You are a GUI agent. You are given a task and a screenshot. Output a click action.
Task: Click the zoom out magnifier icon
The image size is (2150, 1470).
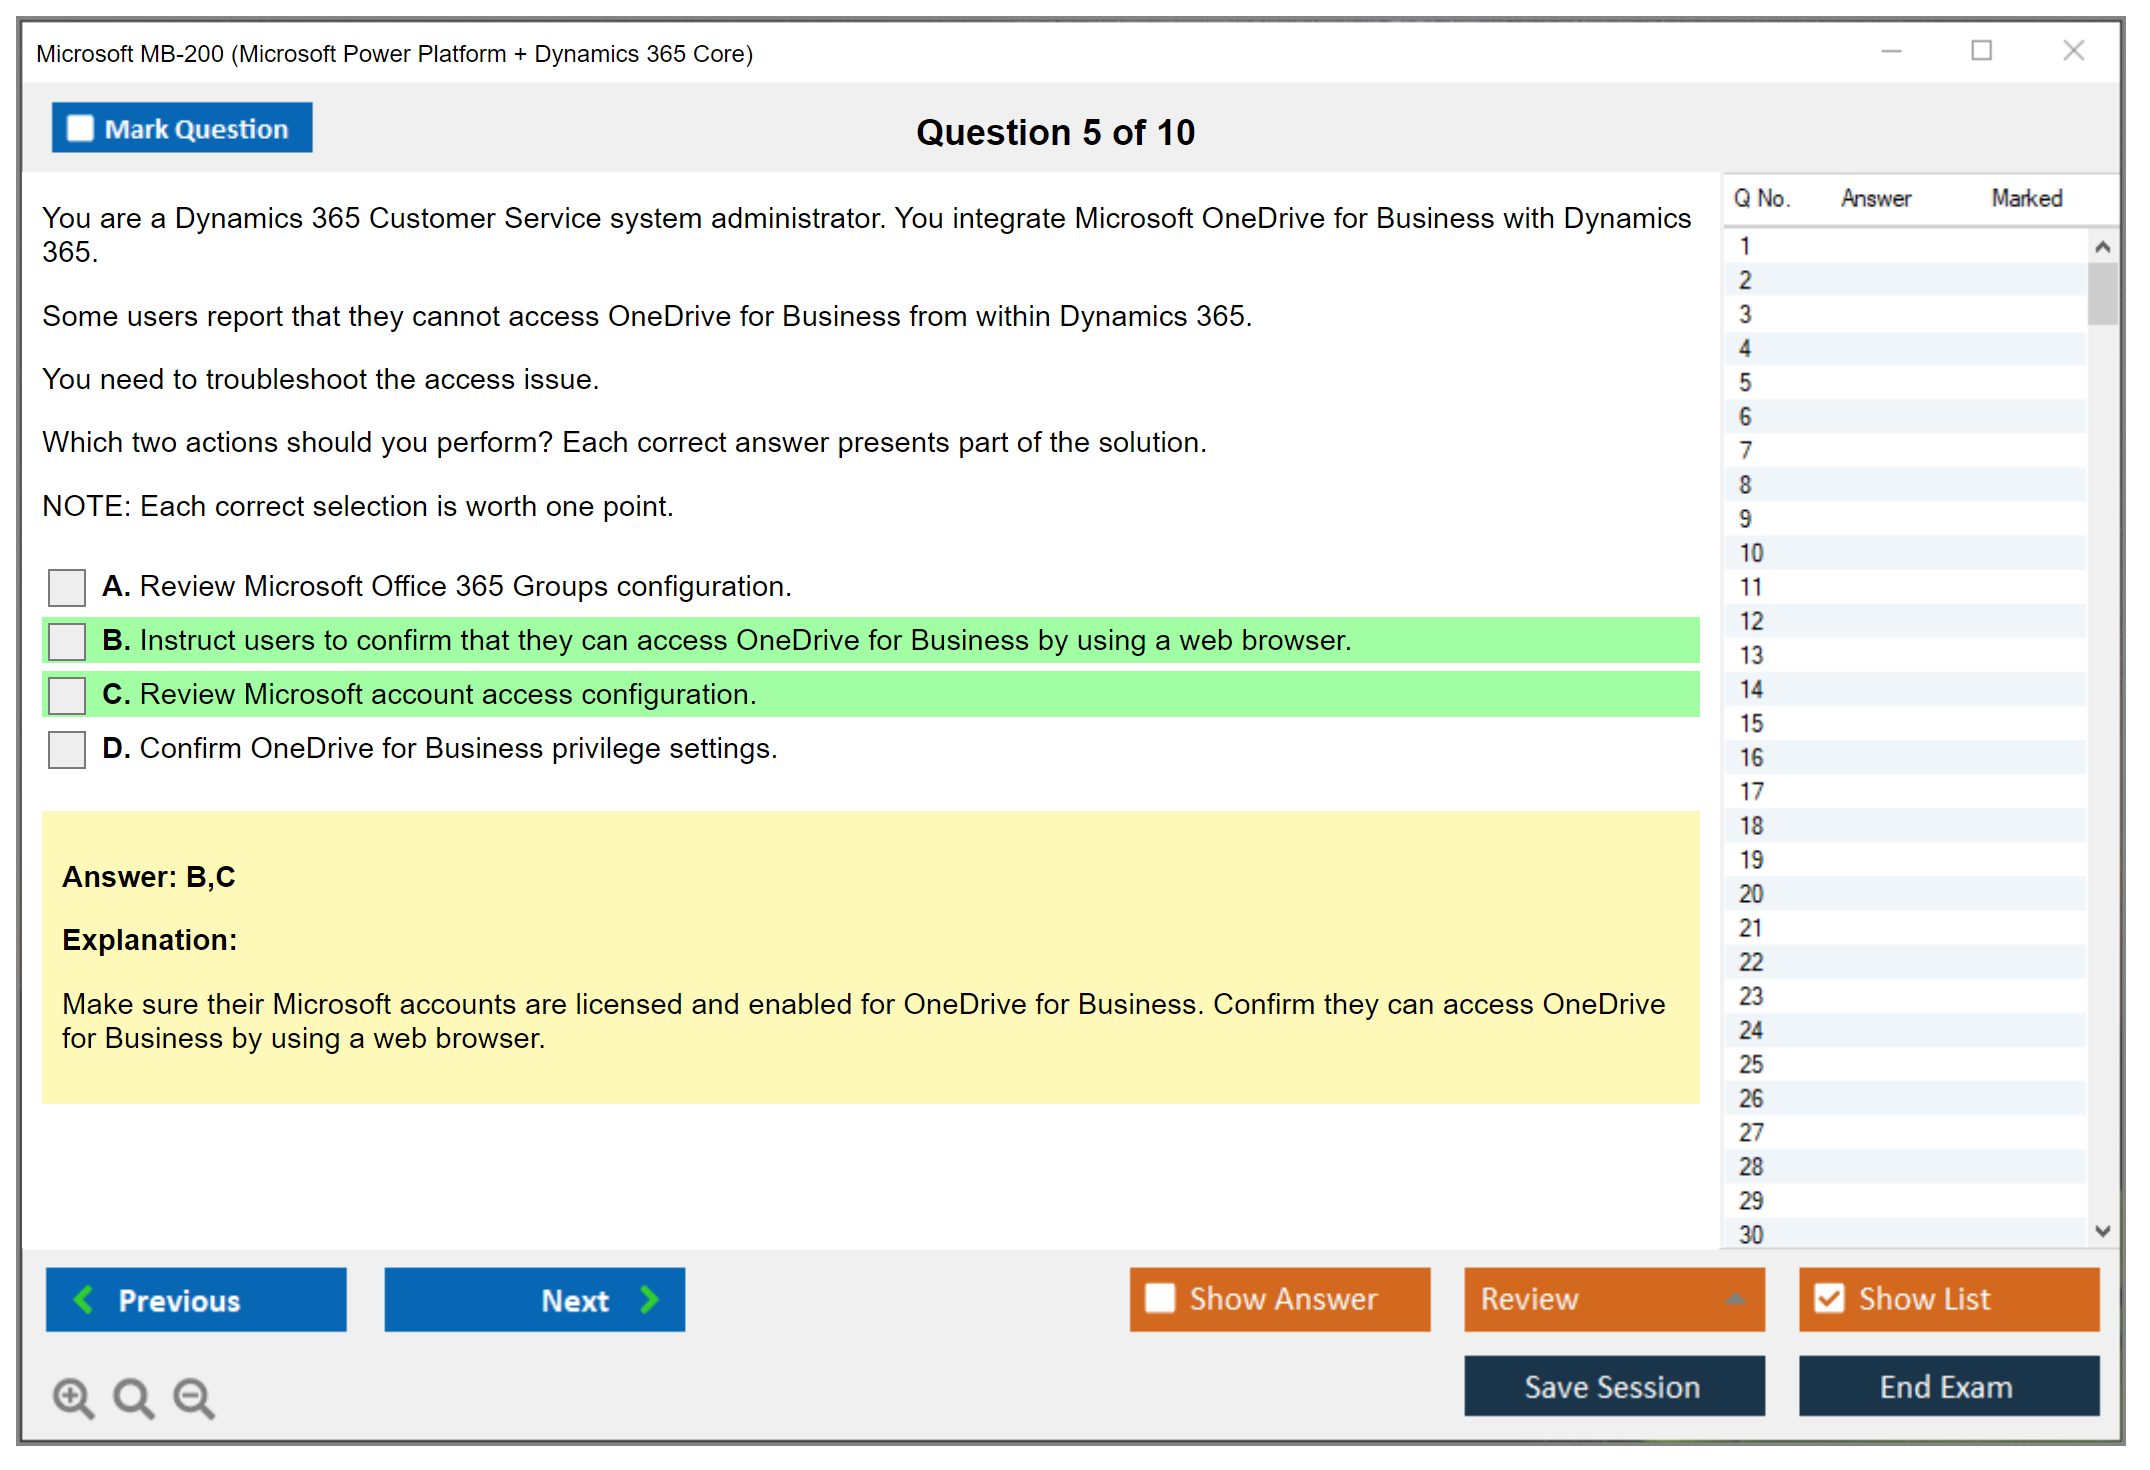194,1397
